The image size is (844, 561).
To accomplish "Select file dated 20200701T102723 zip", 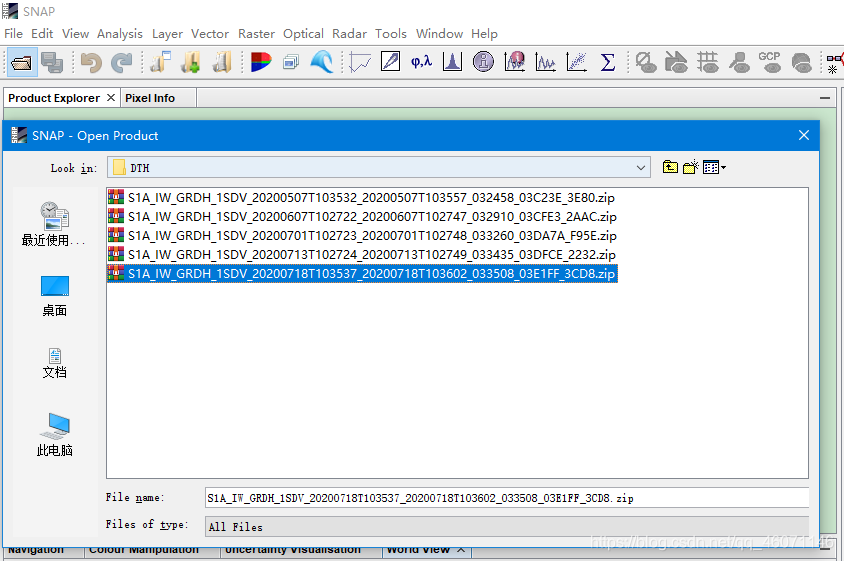I will point(363,235).
